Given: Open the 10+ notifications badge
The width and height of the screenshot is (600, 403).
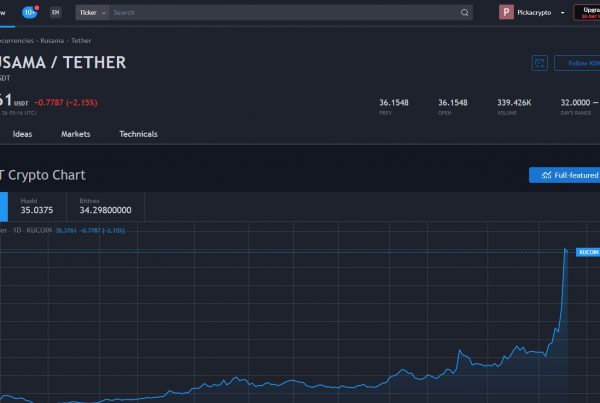Looking at the screenshot, I should click(30, 12).
